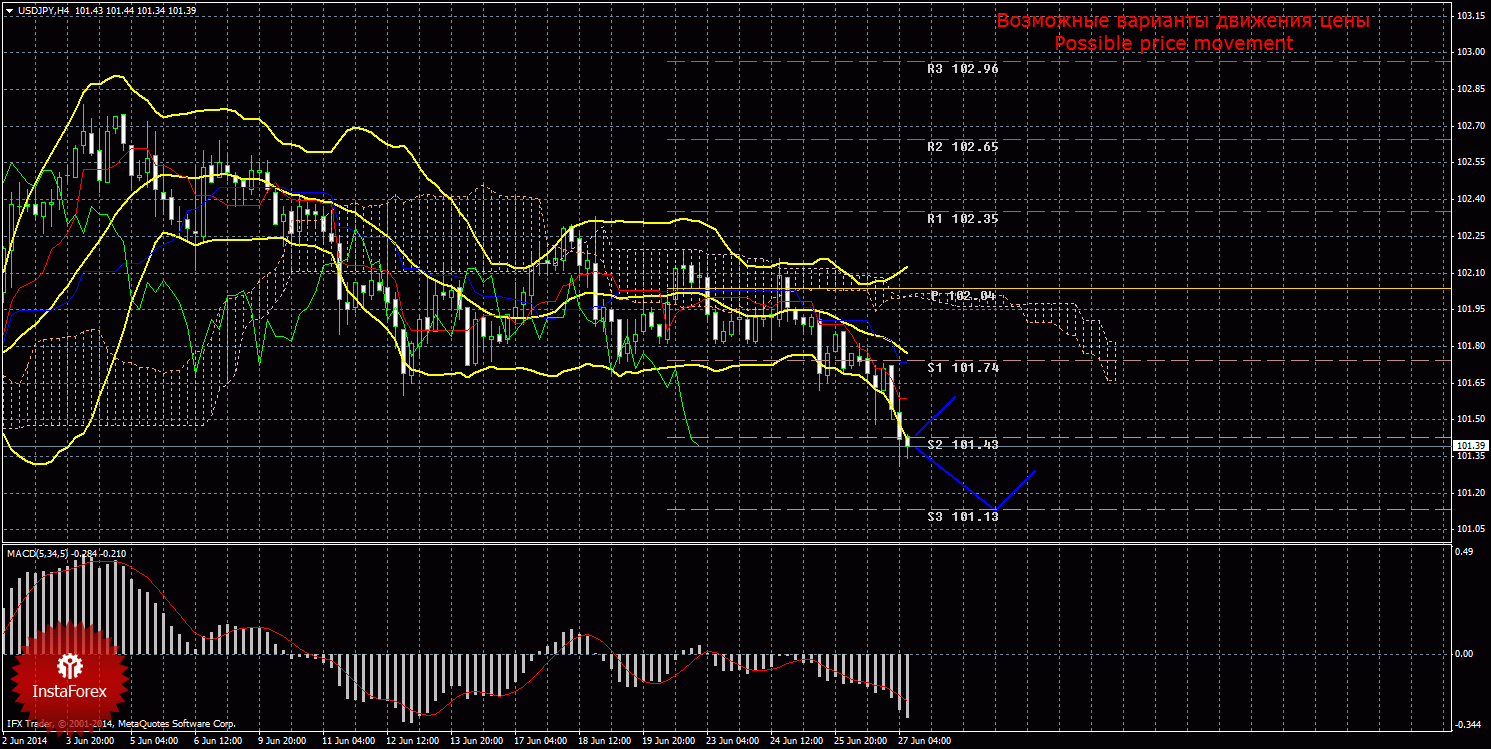Click the '3 Jun 20:00' time label
Image resolution: width=1491 pixels, height=749 pixels.
(x=90, y=741)
